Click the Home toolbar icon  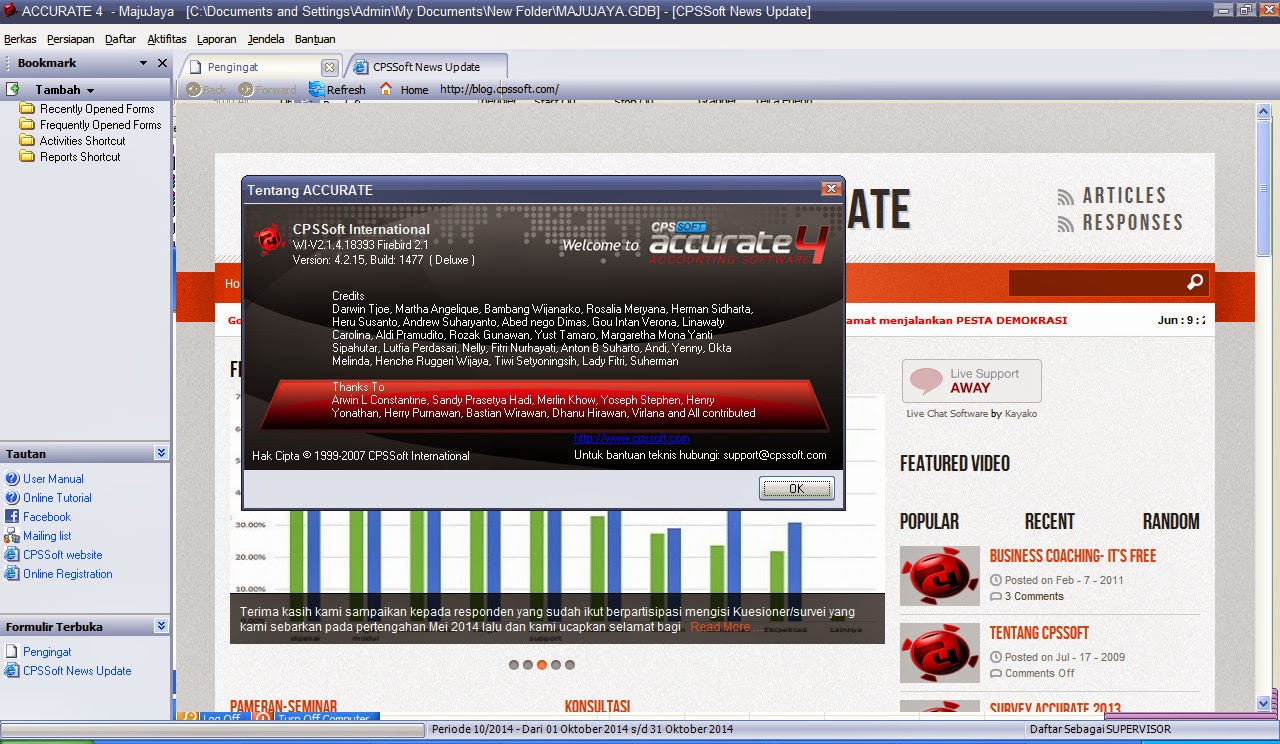tap(386, 89)
